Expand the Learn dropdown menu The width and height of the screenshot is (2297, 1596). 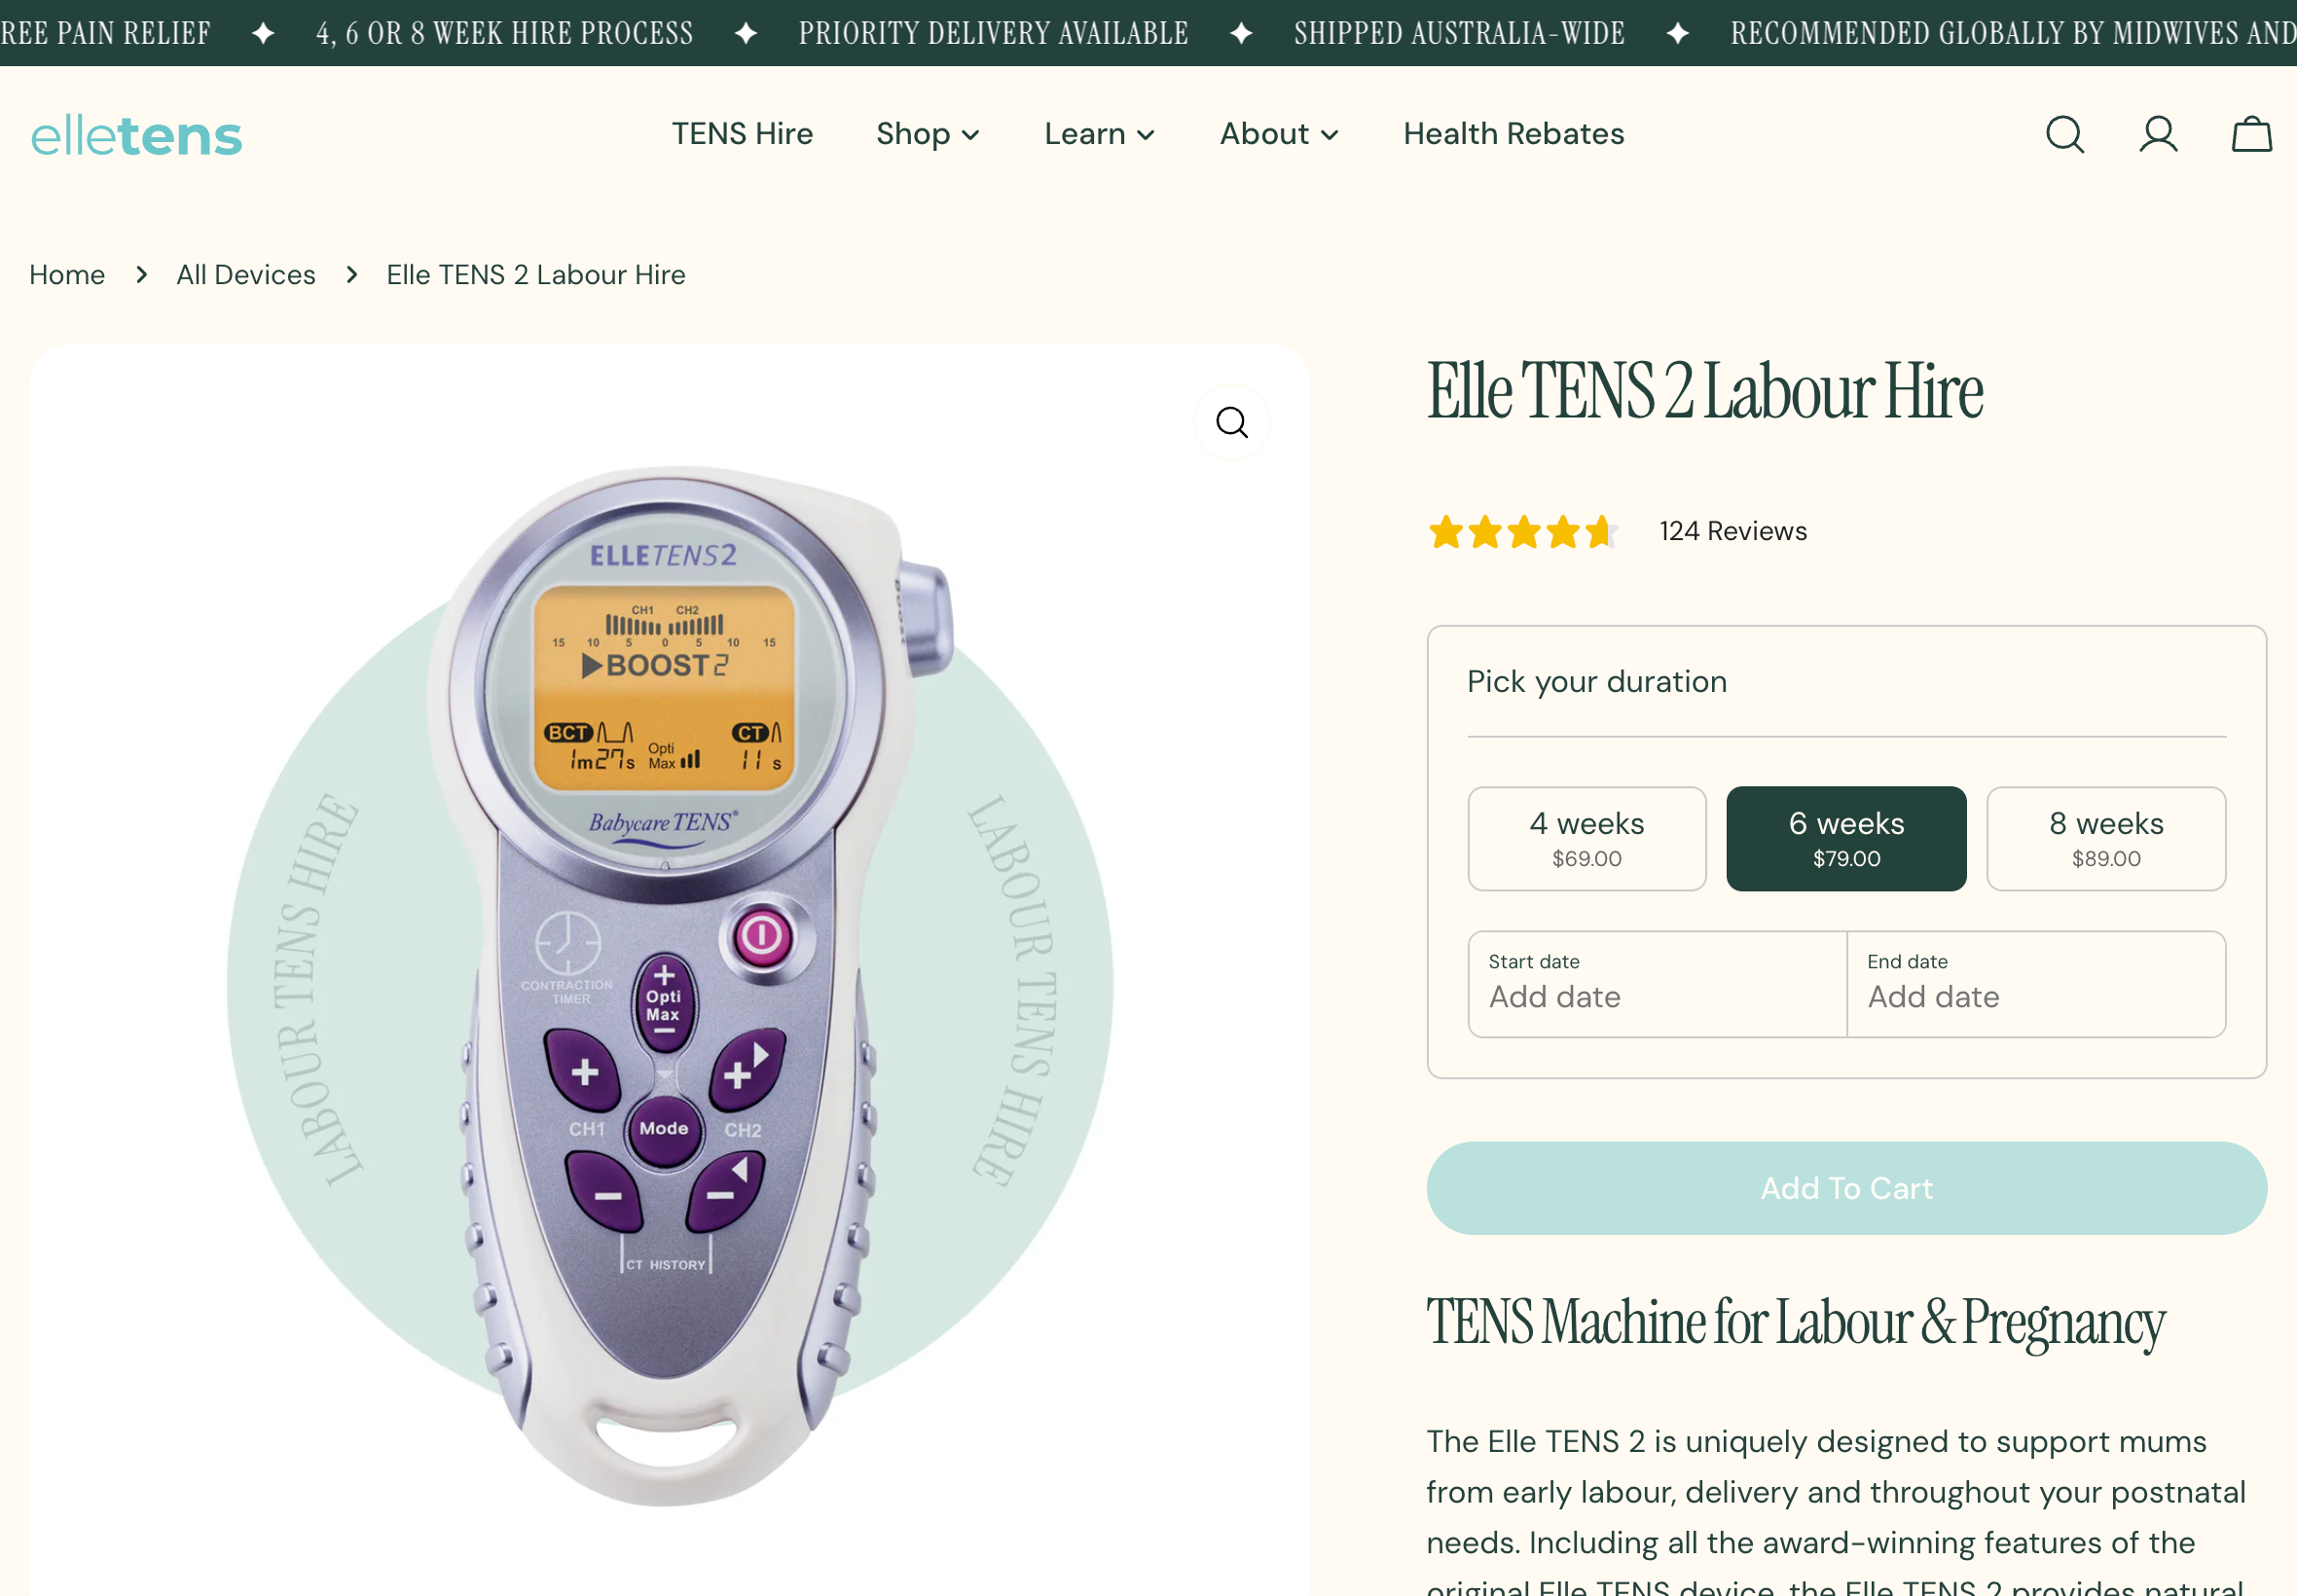point(1099,134)
